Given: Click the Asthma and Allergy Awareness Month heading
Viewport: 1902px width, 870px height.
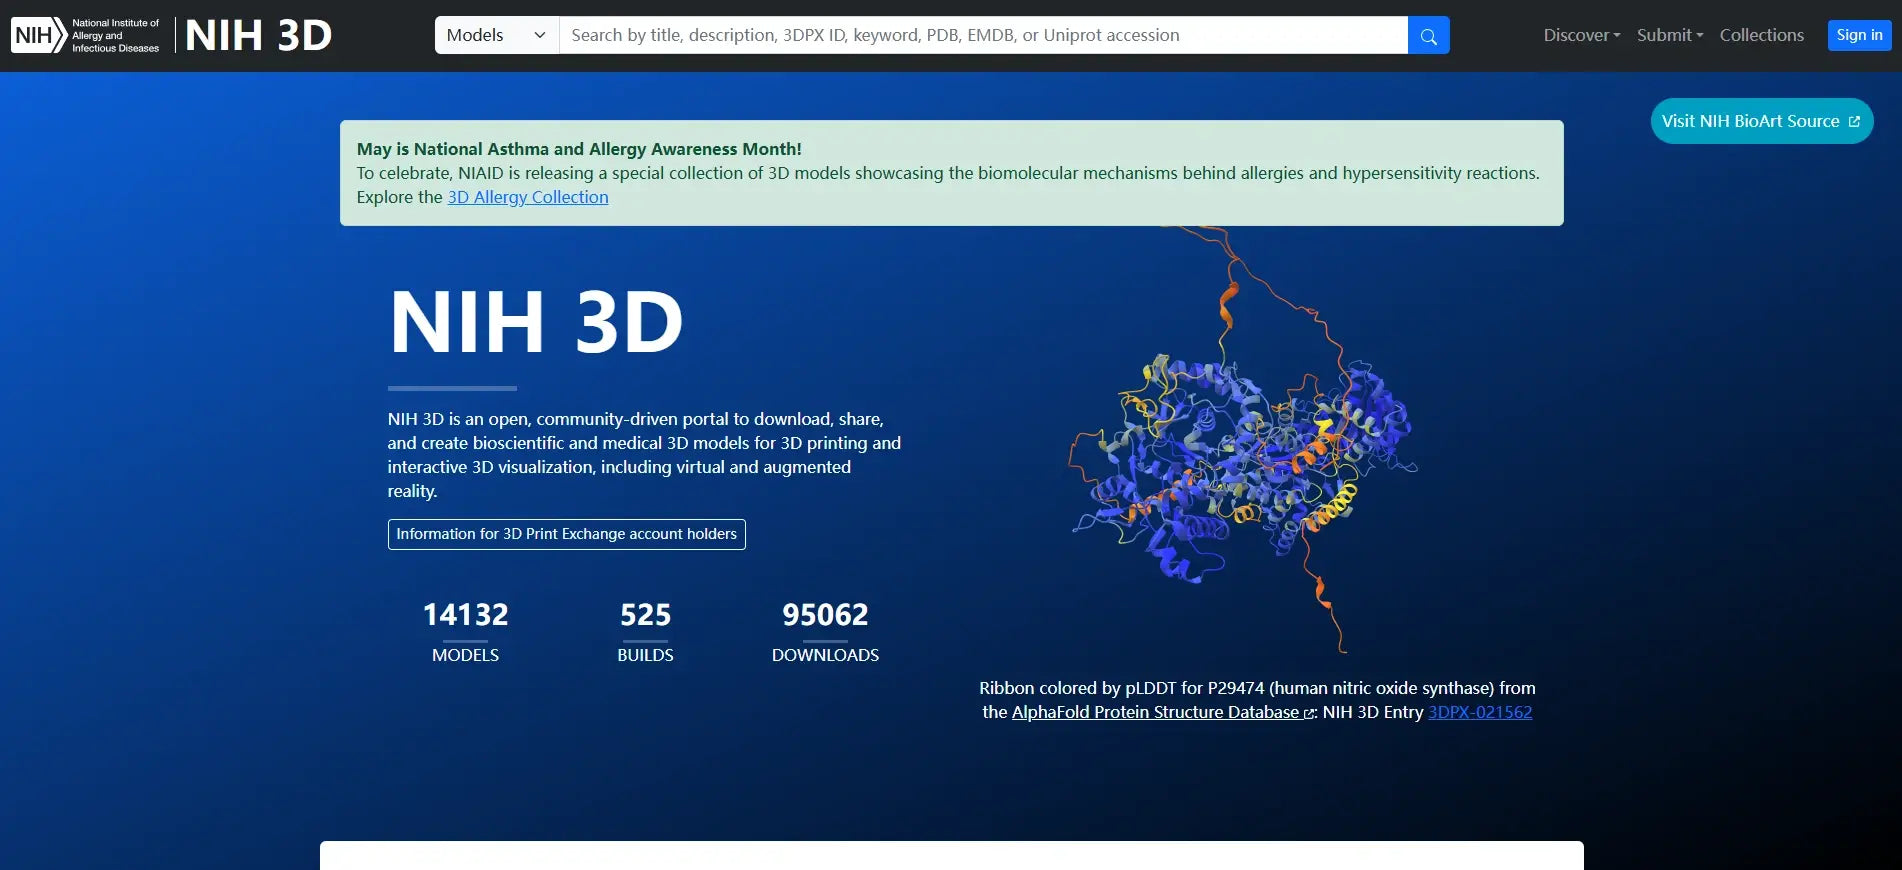Looking at the screenshot, I should 579,149.
